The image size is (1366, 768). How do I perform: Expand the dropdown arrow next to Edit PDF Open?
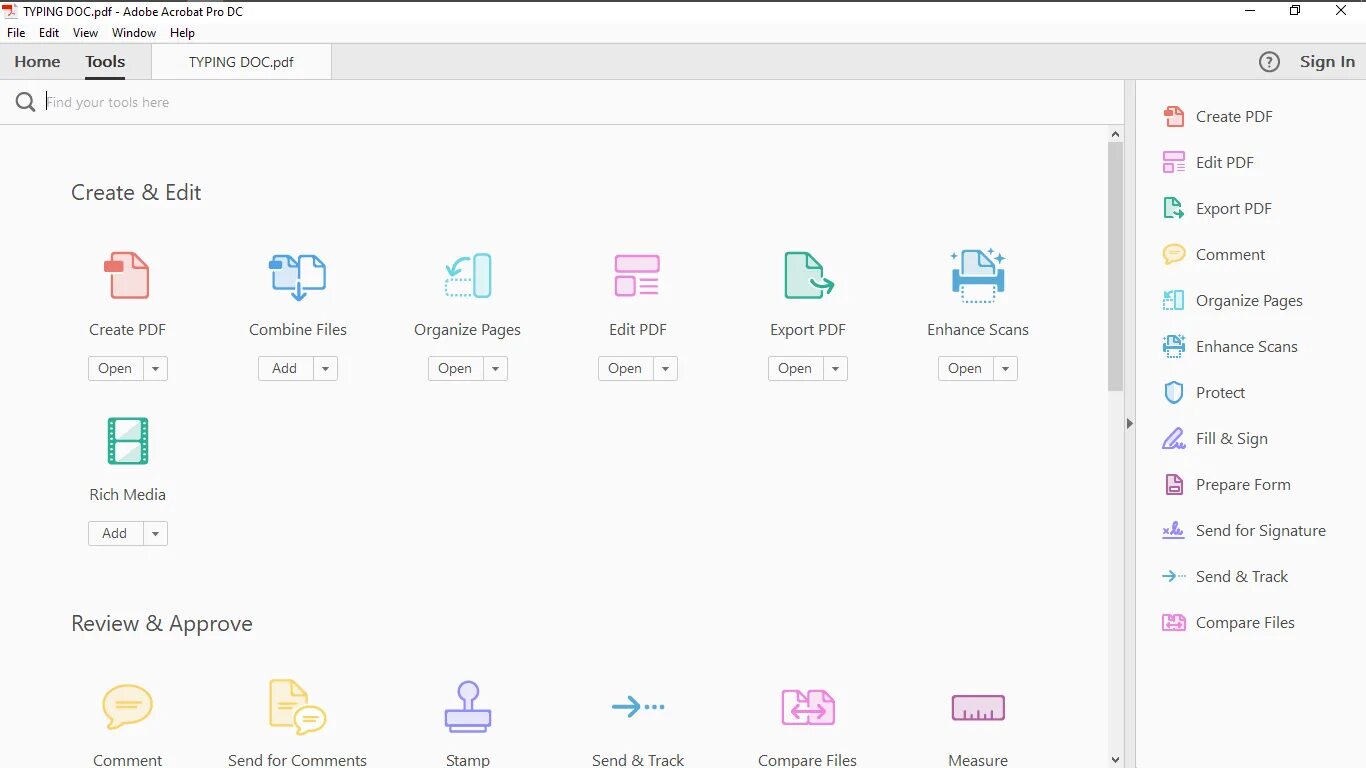(665, 369)
